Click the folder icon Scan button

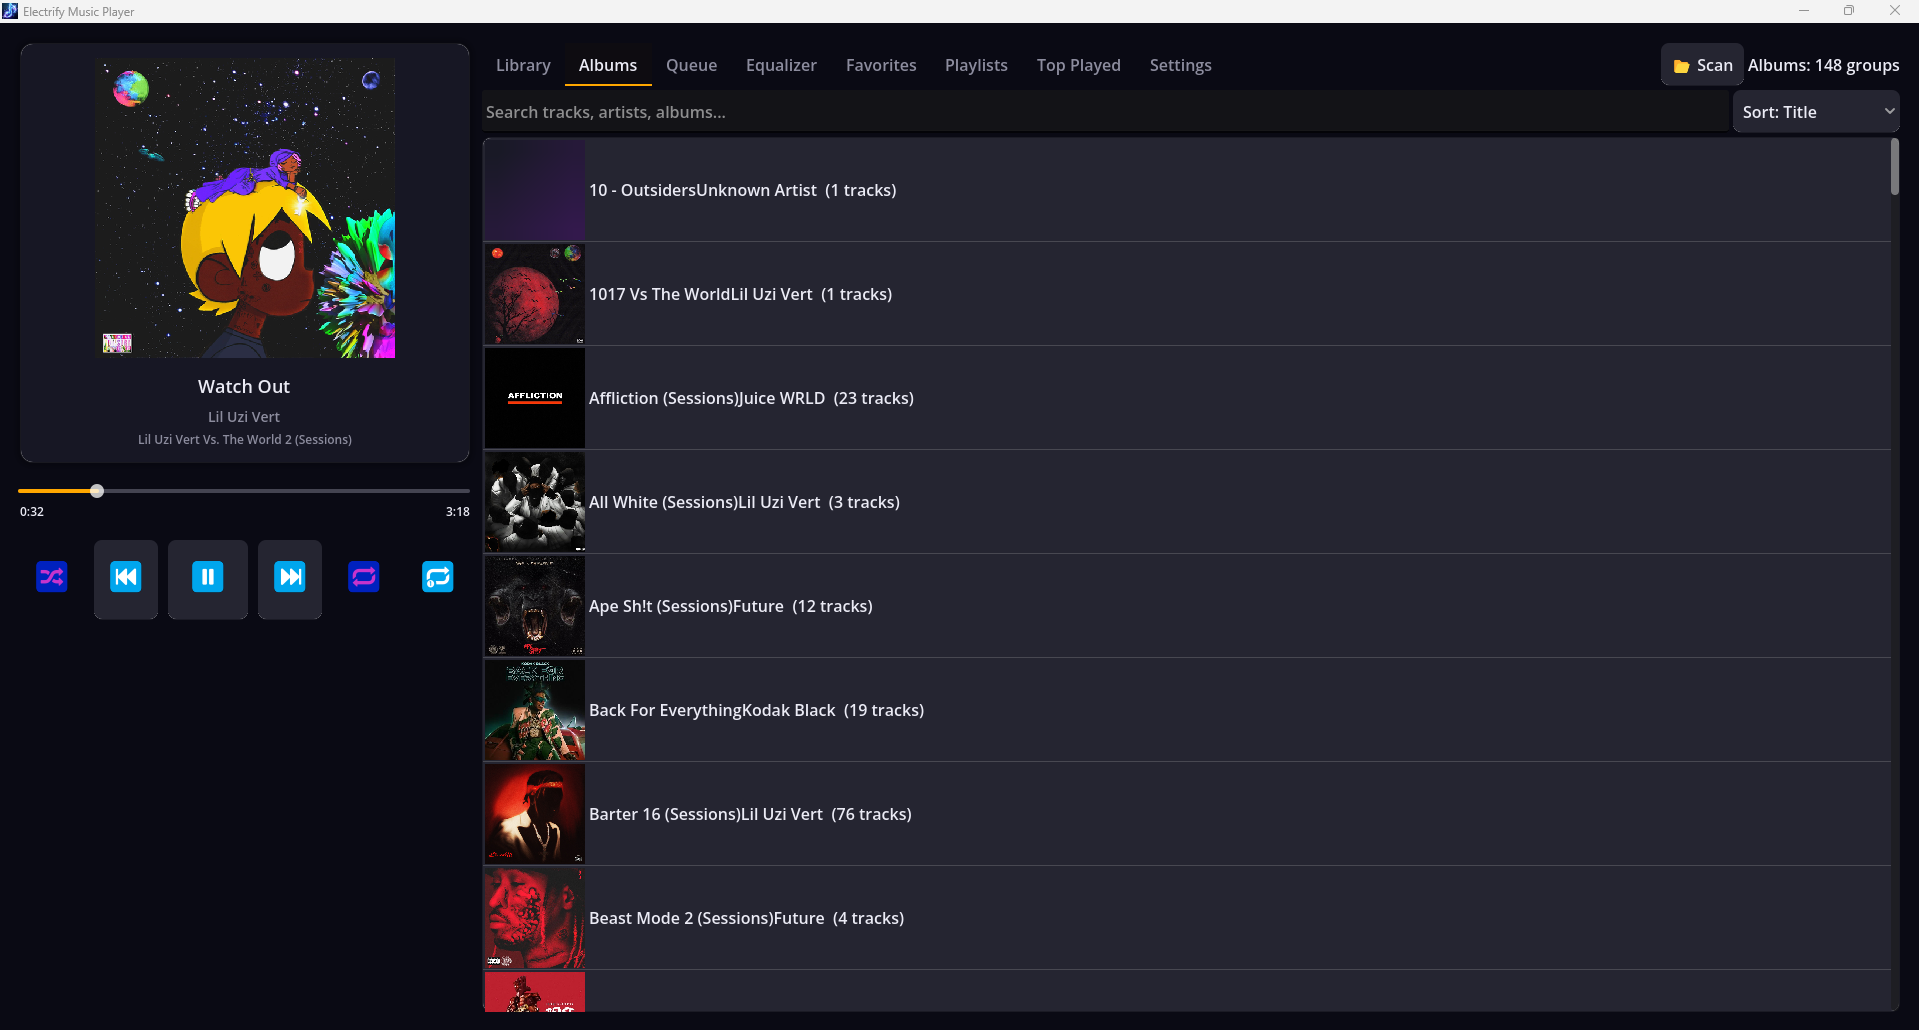point(1702,65)
